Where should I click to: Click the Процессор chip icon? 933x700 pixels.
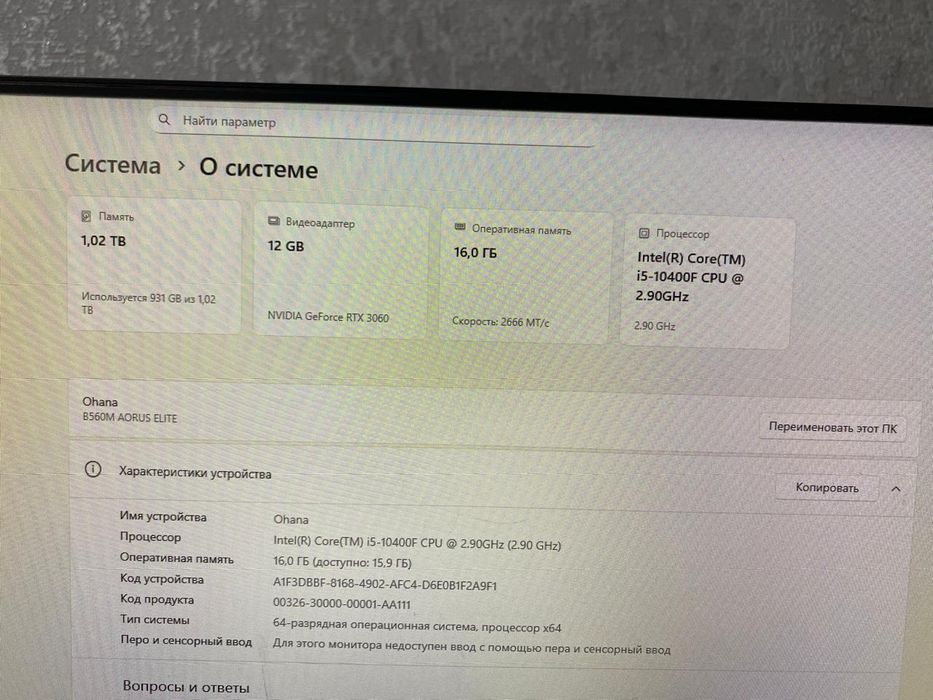644,233
